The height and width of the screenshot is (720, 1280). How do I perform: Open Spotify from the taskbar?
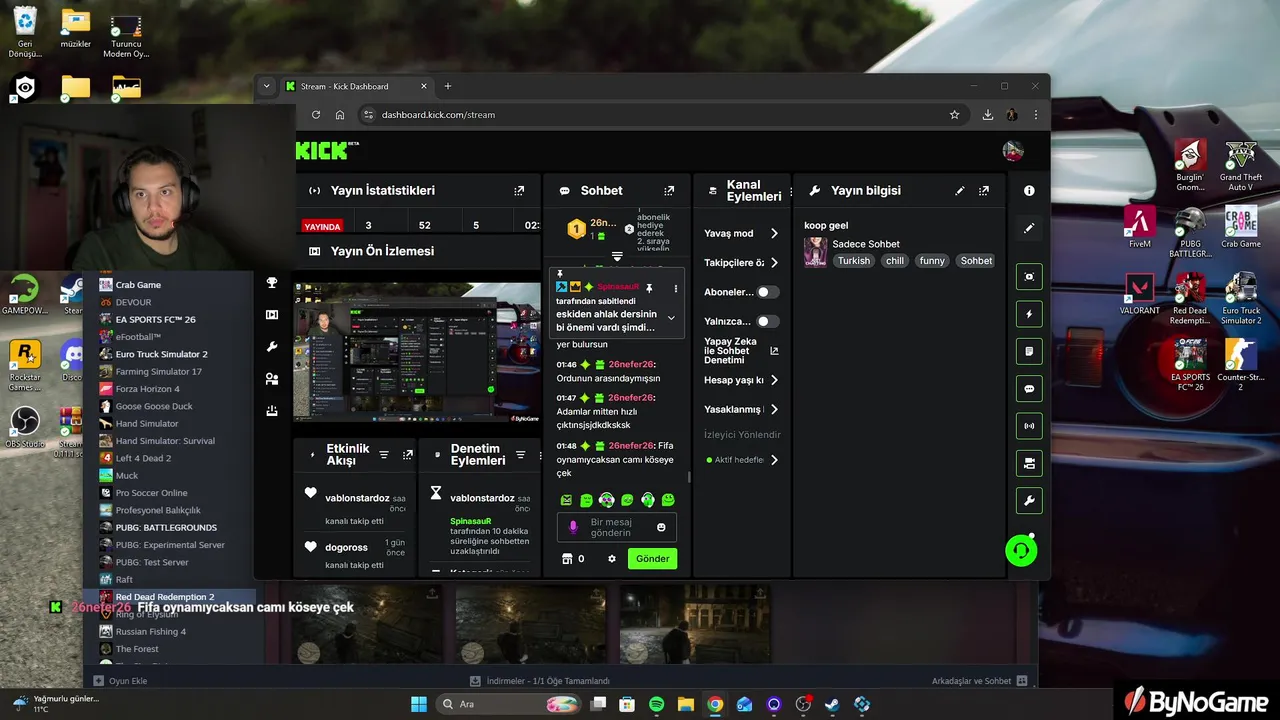pos(657,704)
